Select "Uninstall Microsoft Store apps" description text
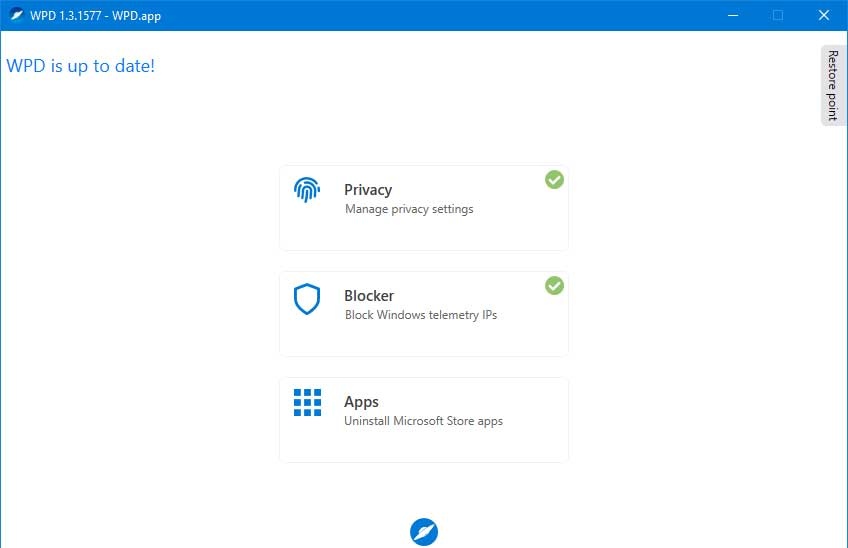The image size is (848, 548). click(x=424, y=421)
